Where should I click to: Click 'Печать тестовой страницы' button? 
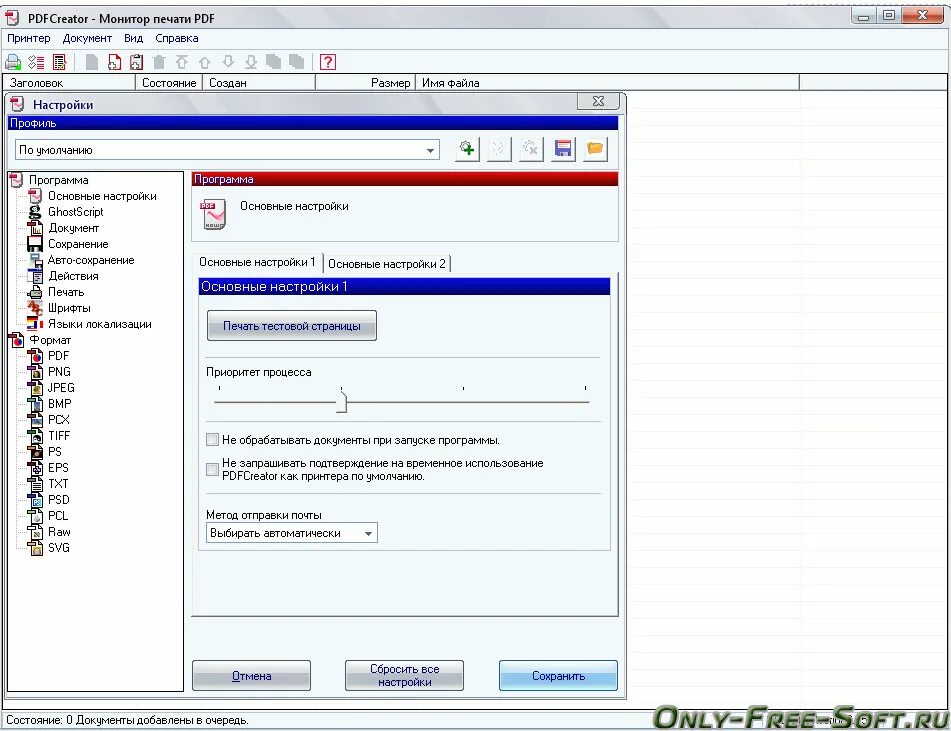coord(292,326)
